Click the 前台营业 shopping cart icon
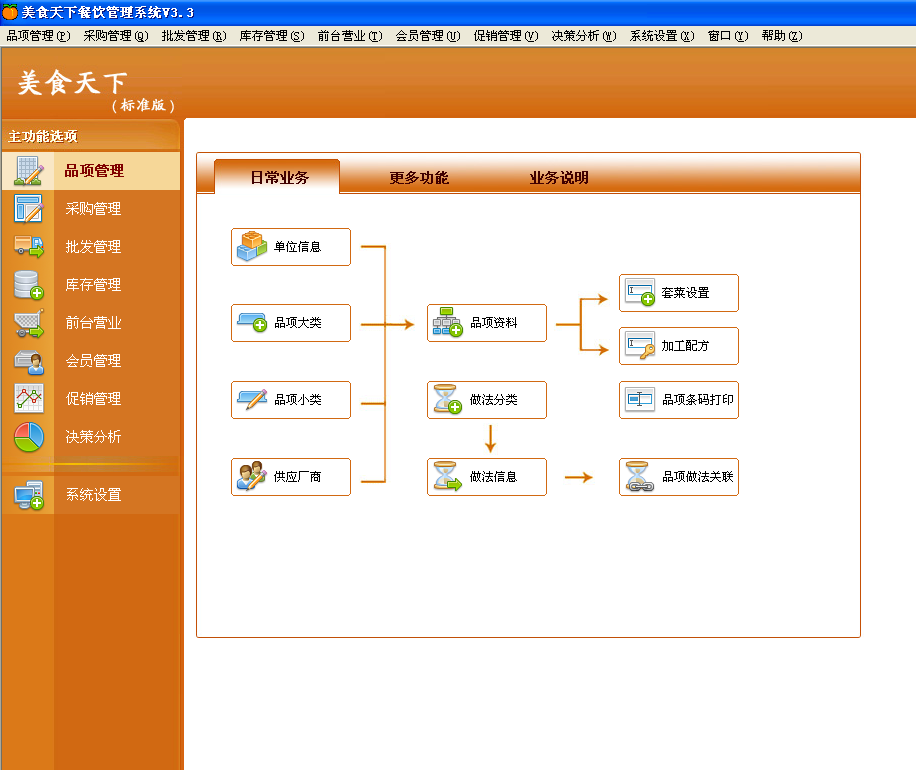Screen dimensions: 916x770 28,323
